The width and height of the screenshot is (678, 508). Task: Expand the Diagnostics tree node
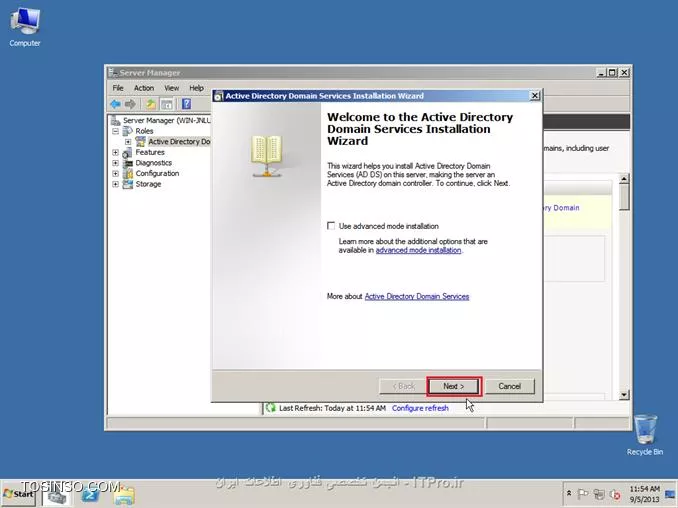click(x=115, y=163)
